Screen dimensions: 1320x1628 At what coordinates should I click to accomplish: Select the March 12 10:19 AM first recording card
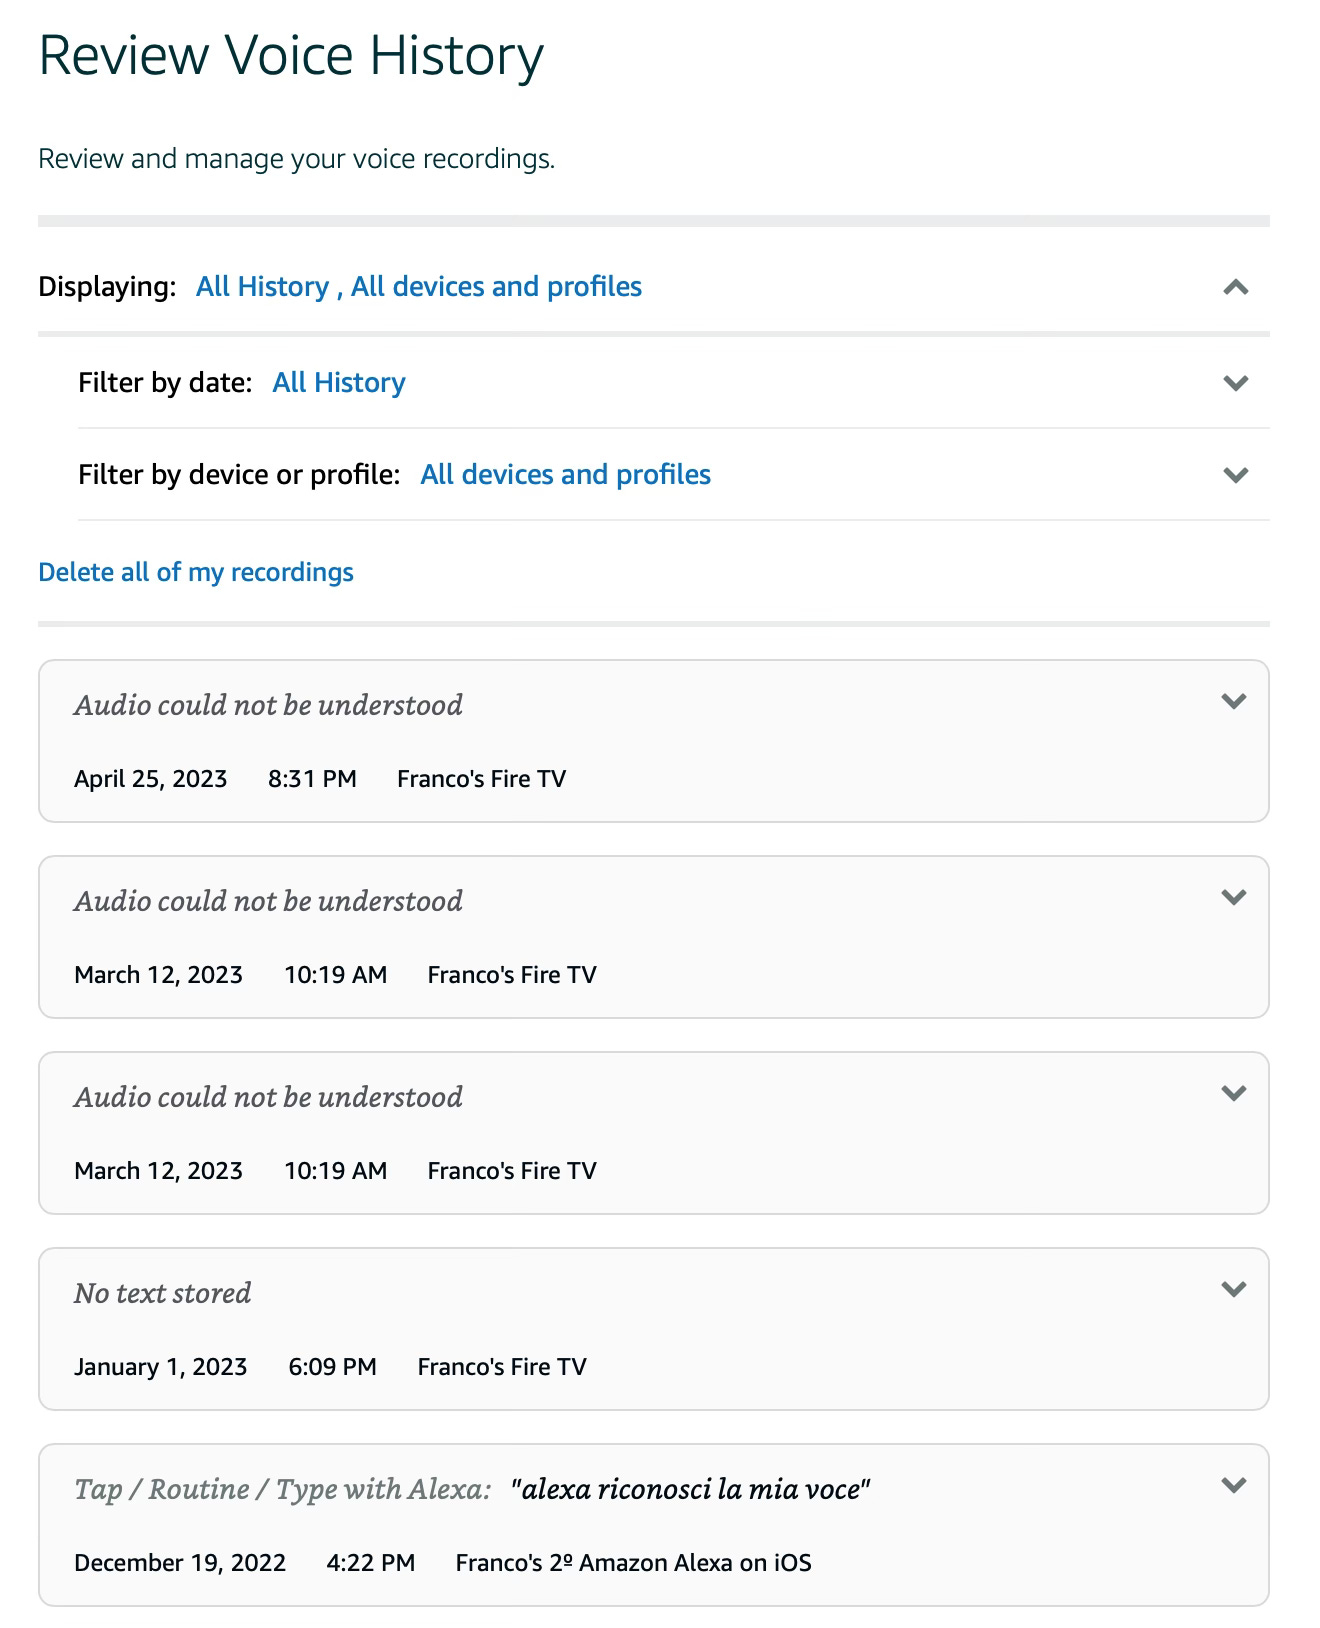click(654, 937)
